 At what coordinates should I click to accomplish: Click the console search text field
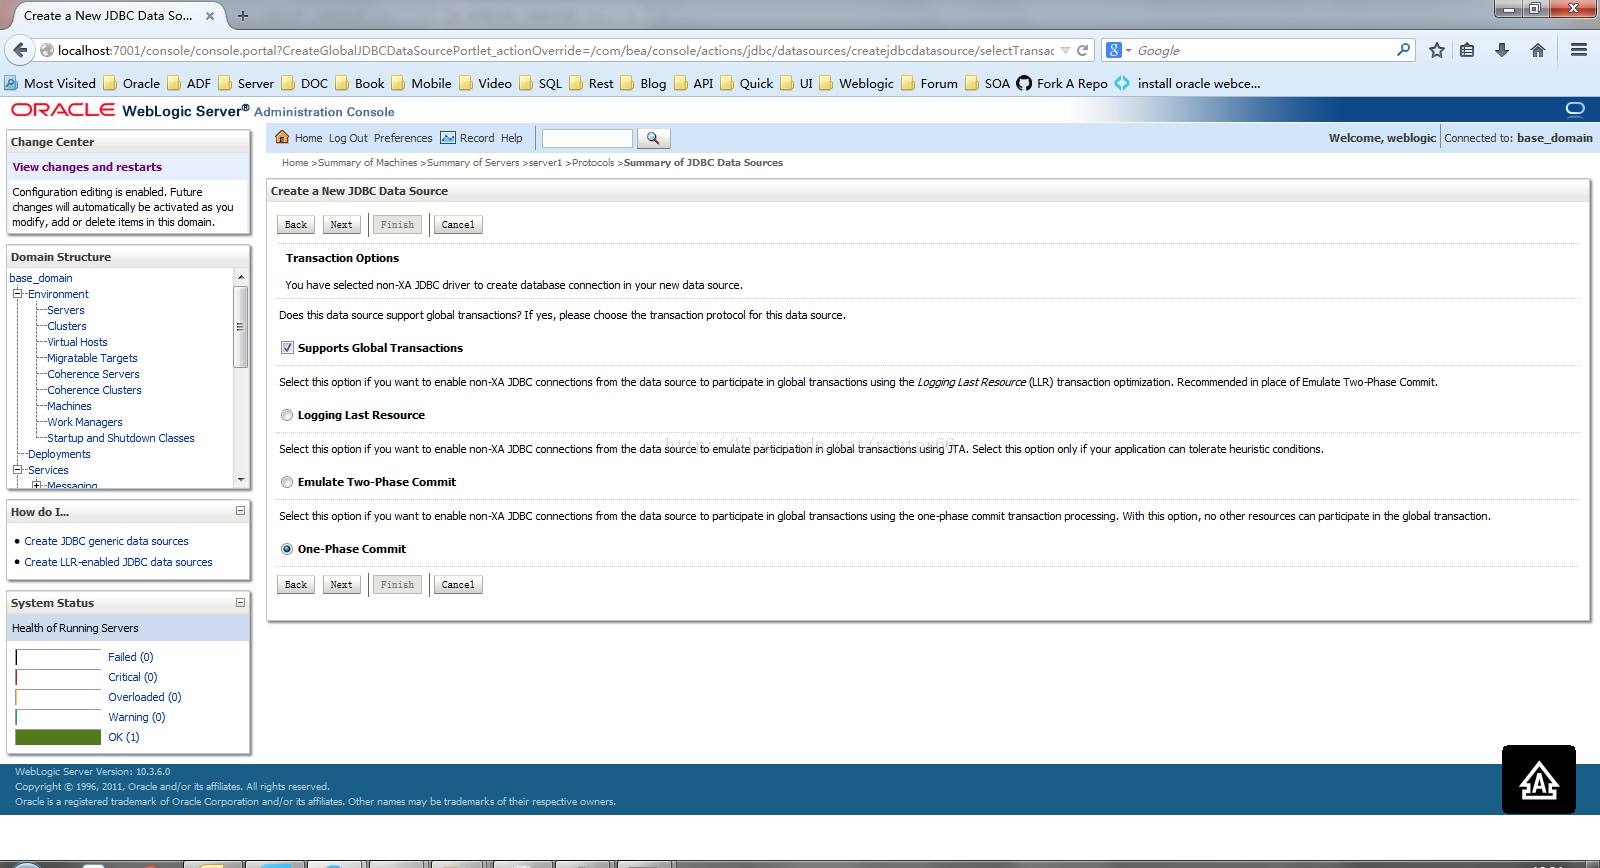pos(587,138)
